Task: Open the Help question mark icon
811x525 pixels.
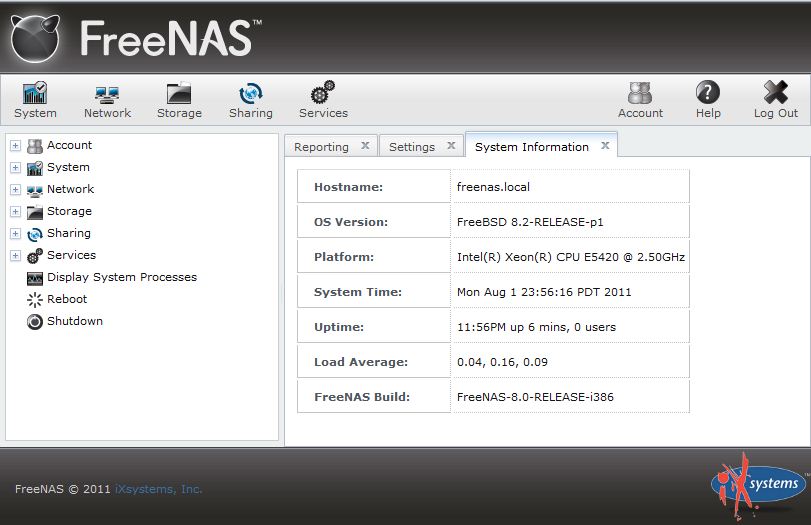Action: (x=708, y=93)
